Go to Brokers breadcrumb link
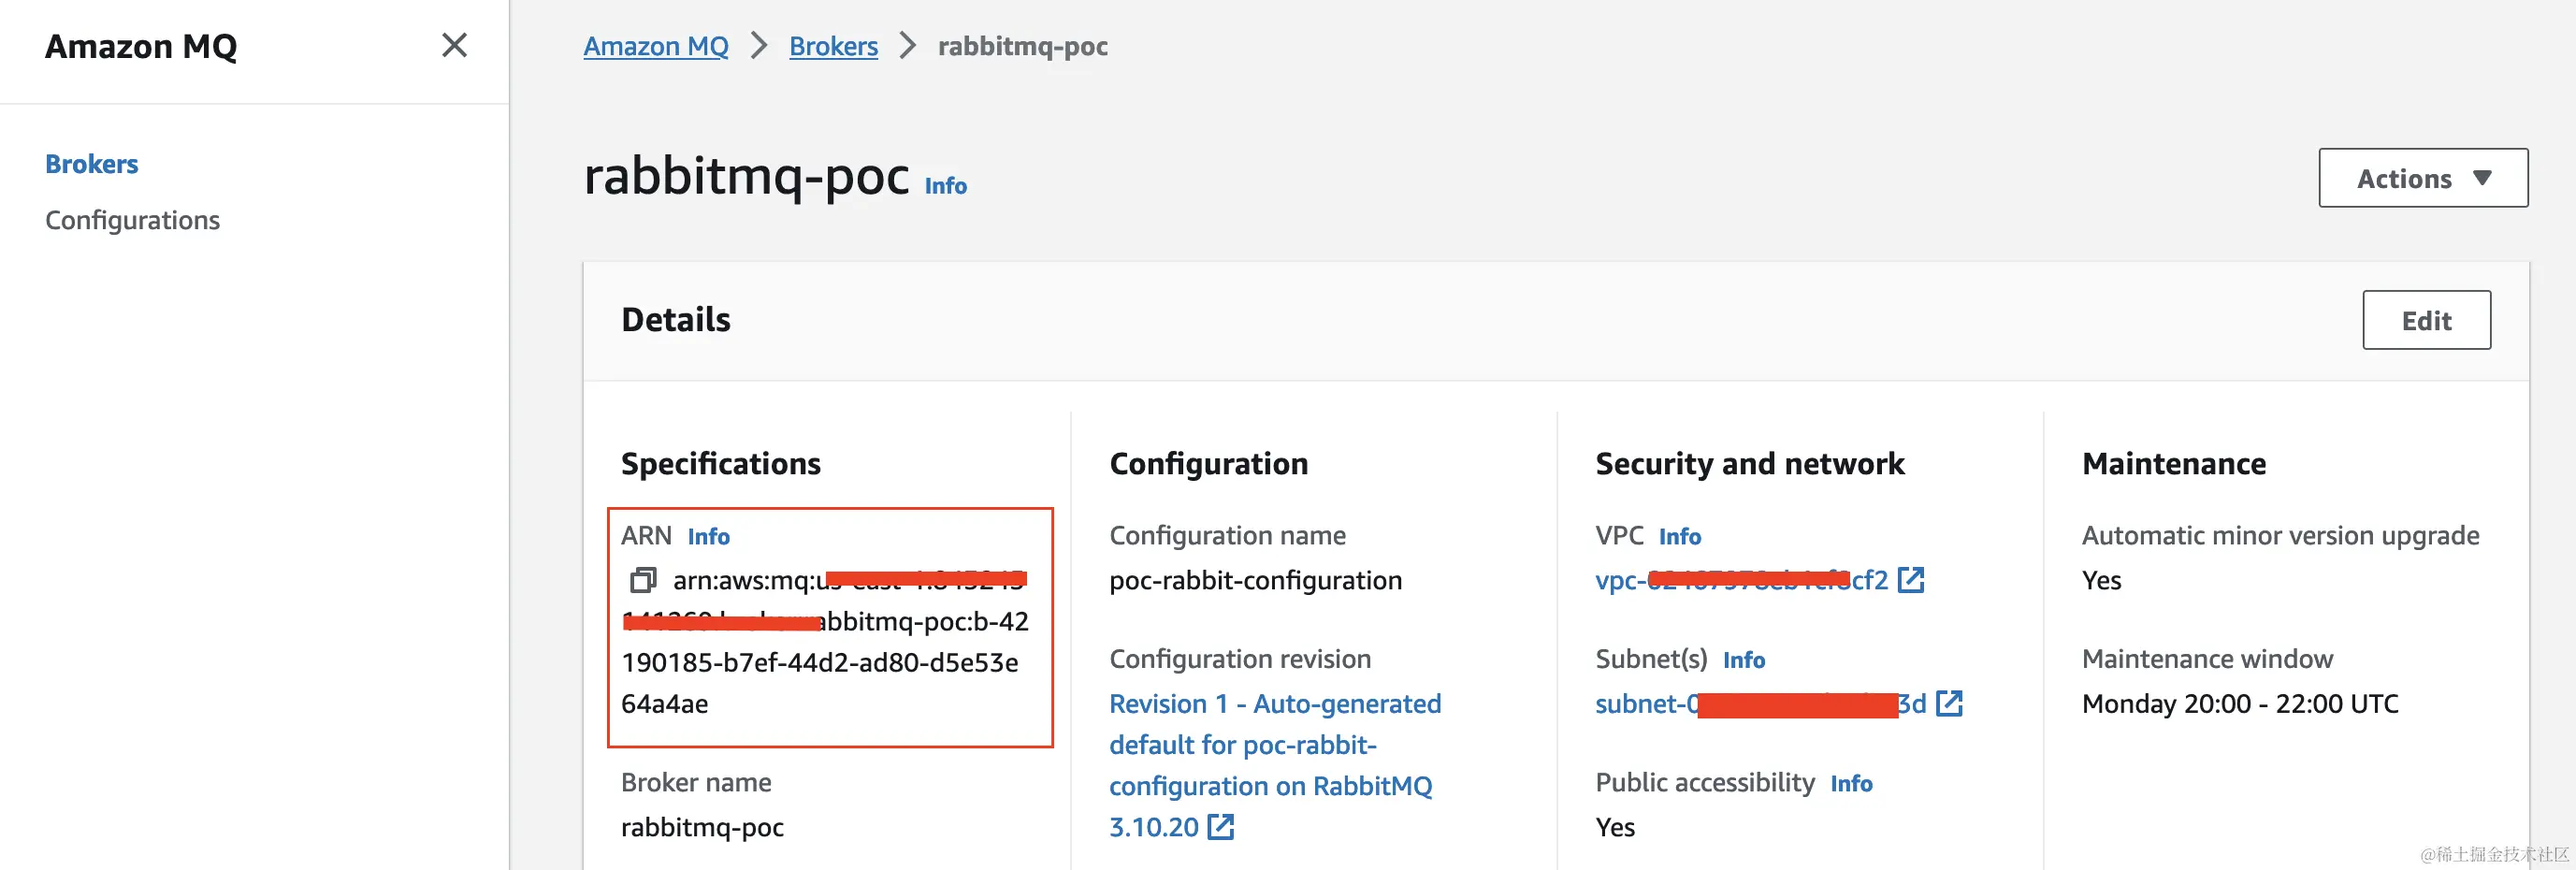Screen dimensions: 2576x870 tap(832, 46)
